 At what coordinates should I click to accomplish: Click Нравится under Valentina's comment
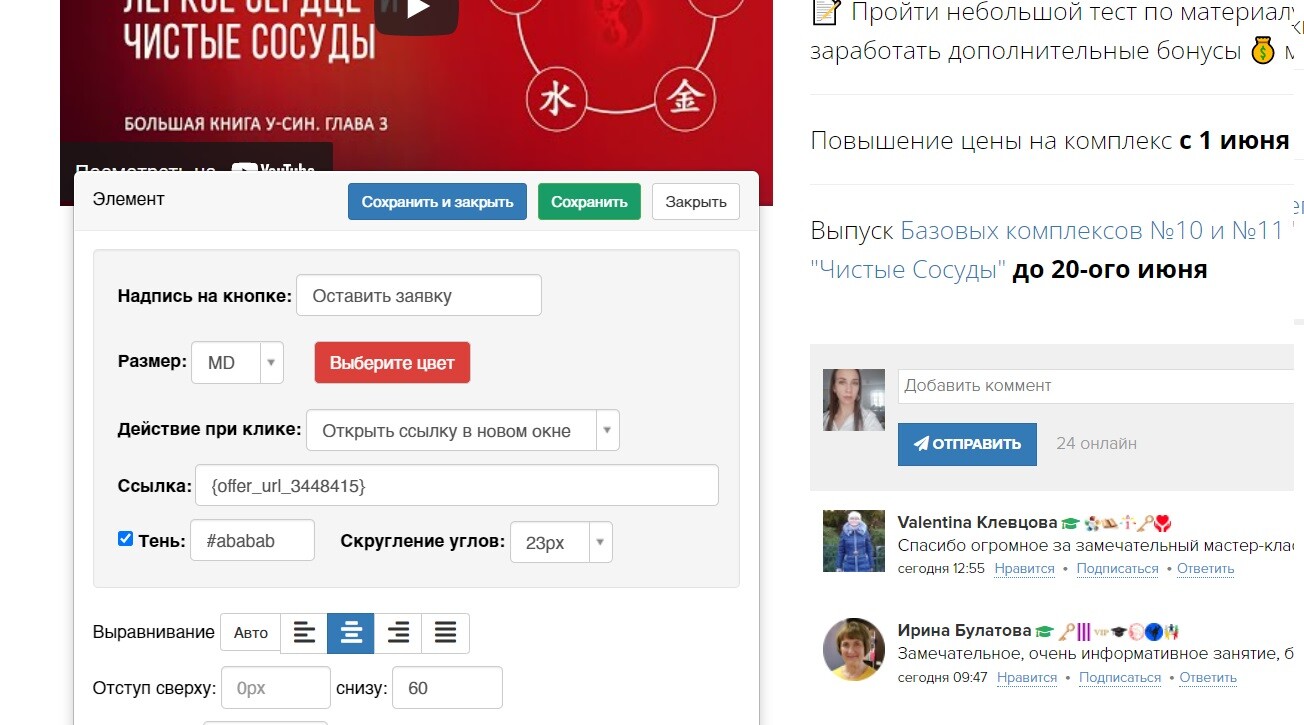1025,569
